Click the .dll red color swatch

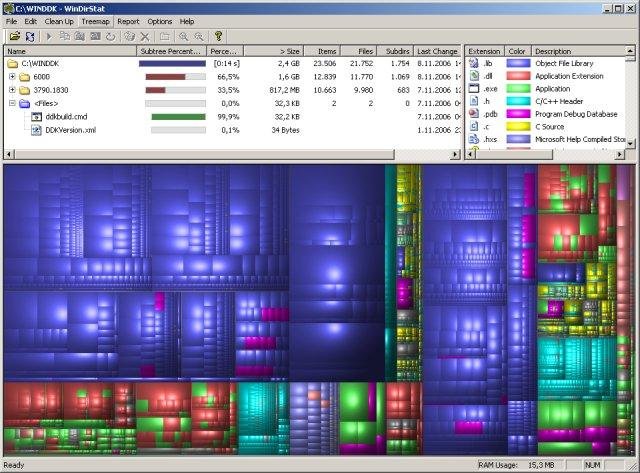pos(518,76)
